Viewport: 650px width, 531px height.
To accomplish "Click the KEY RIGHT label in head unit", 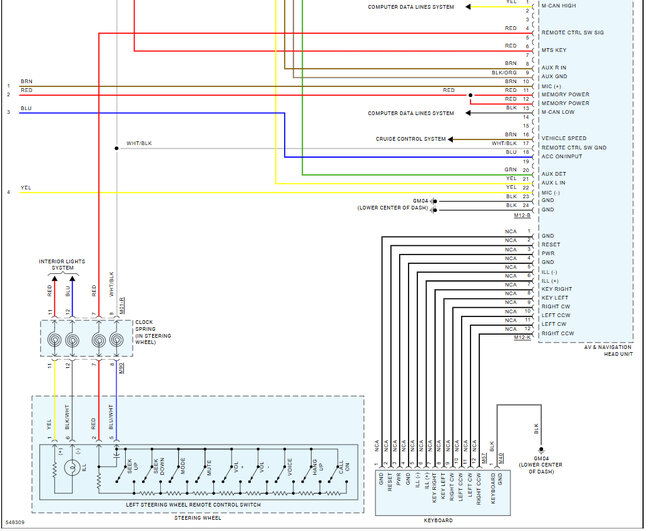I will [557, 289].
